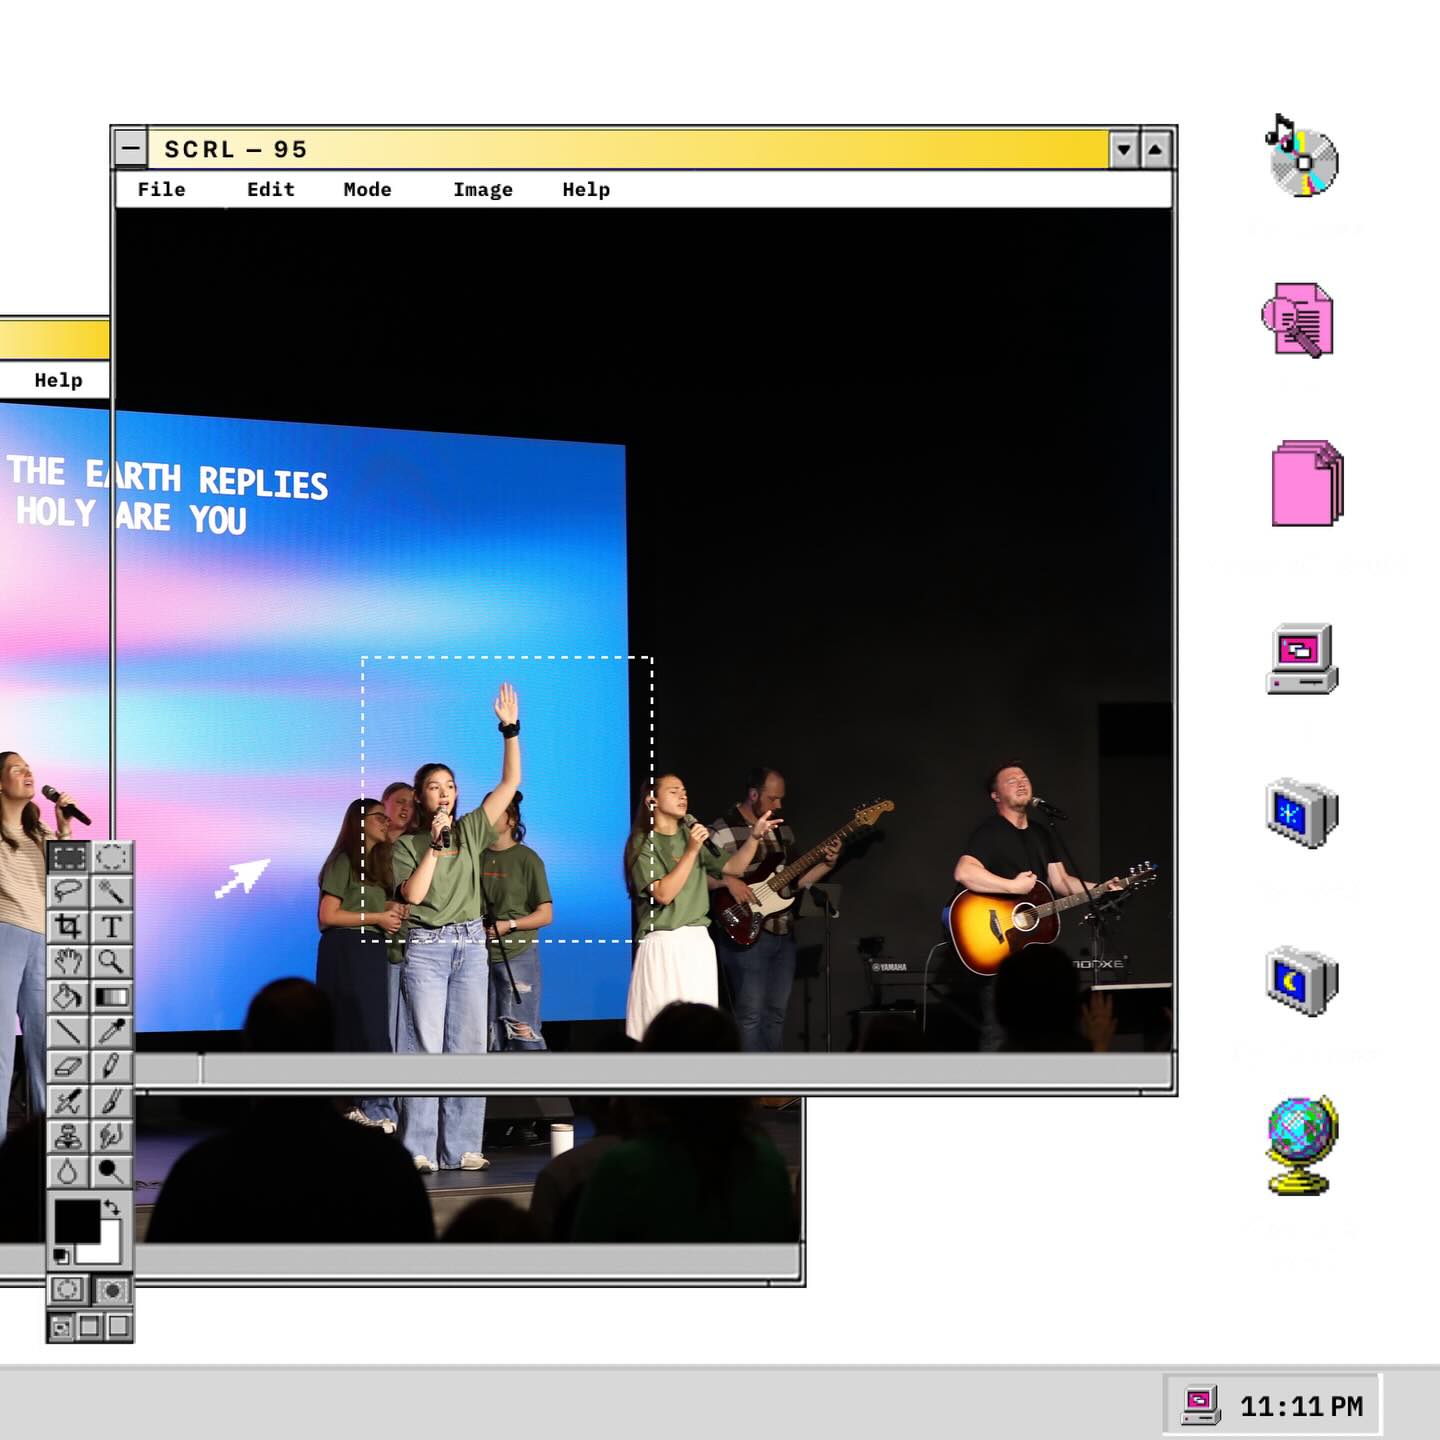
Task: Swap foreground and background colors
Action: tap(112, 1207)
